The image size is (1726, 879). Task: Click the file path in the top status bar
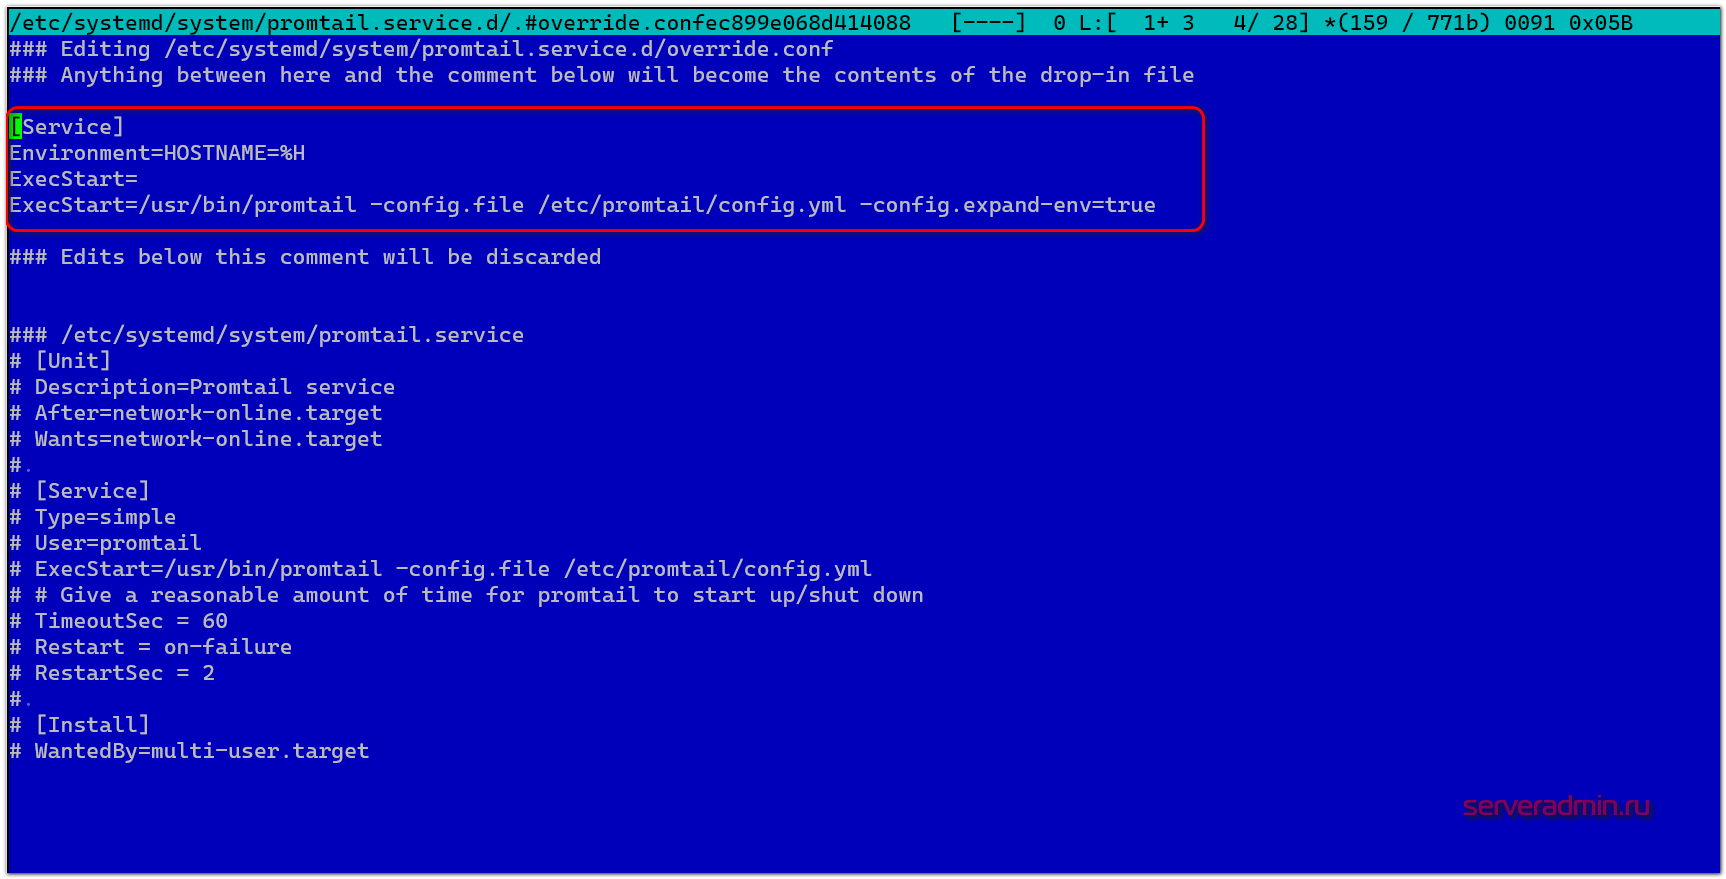[461, 22]
